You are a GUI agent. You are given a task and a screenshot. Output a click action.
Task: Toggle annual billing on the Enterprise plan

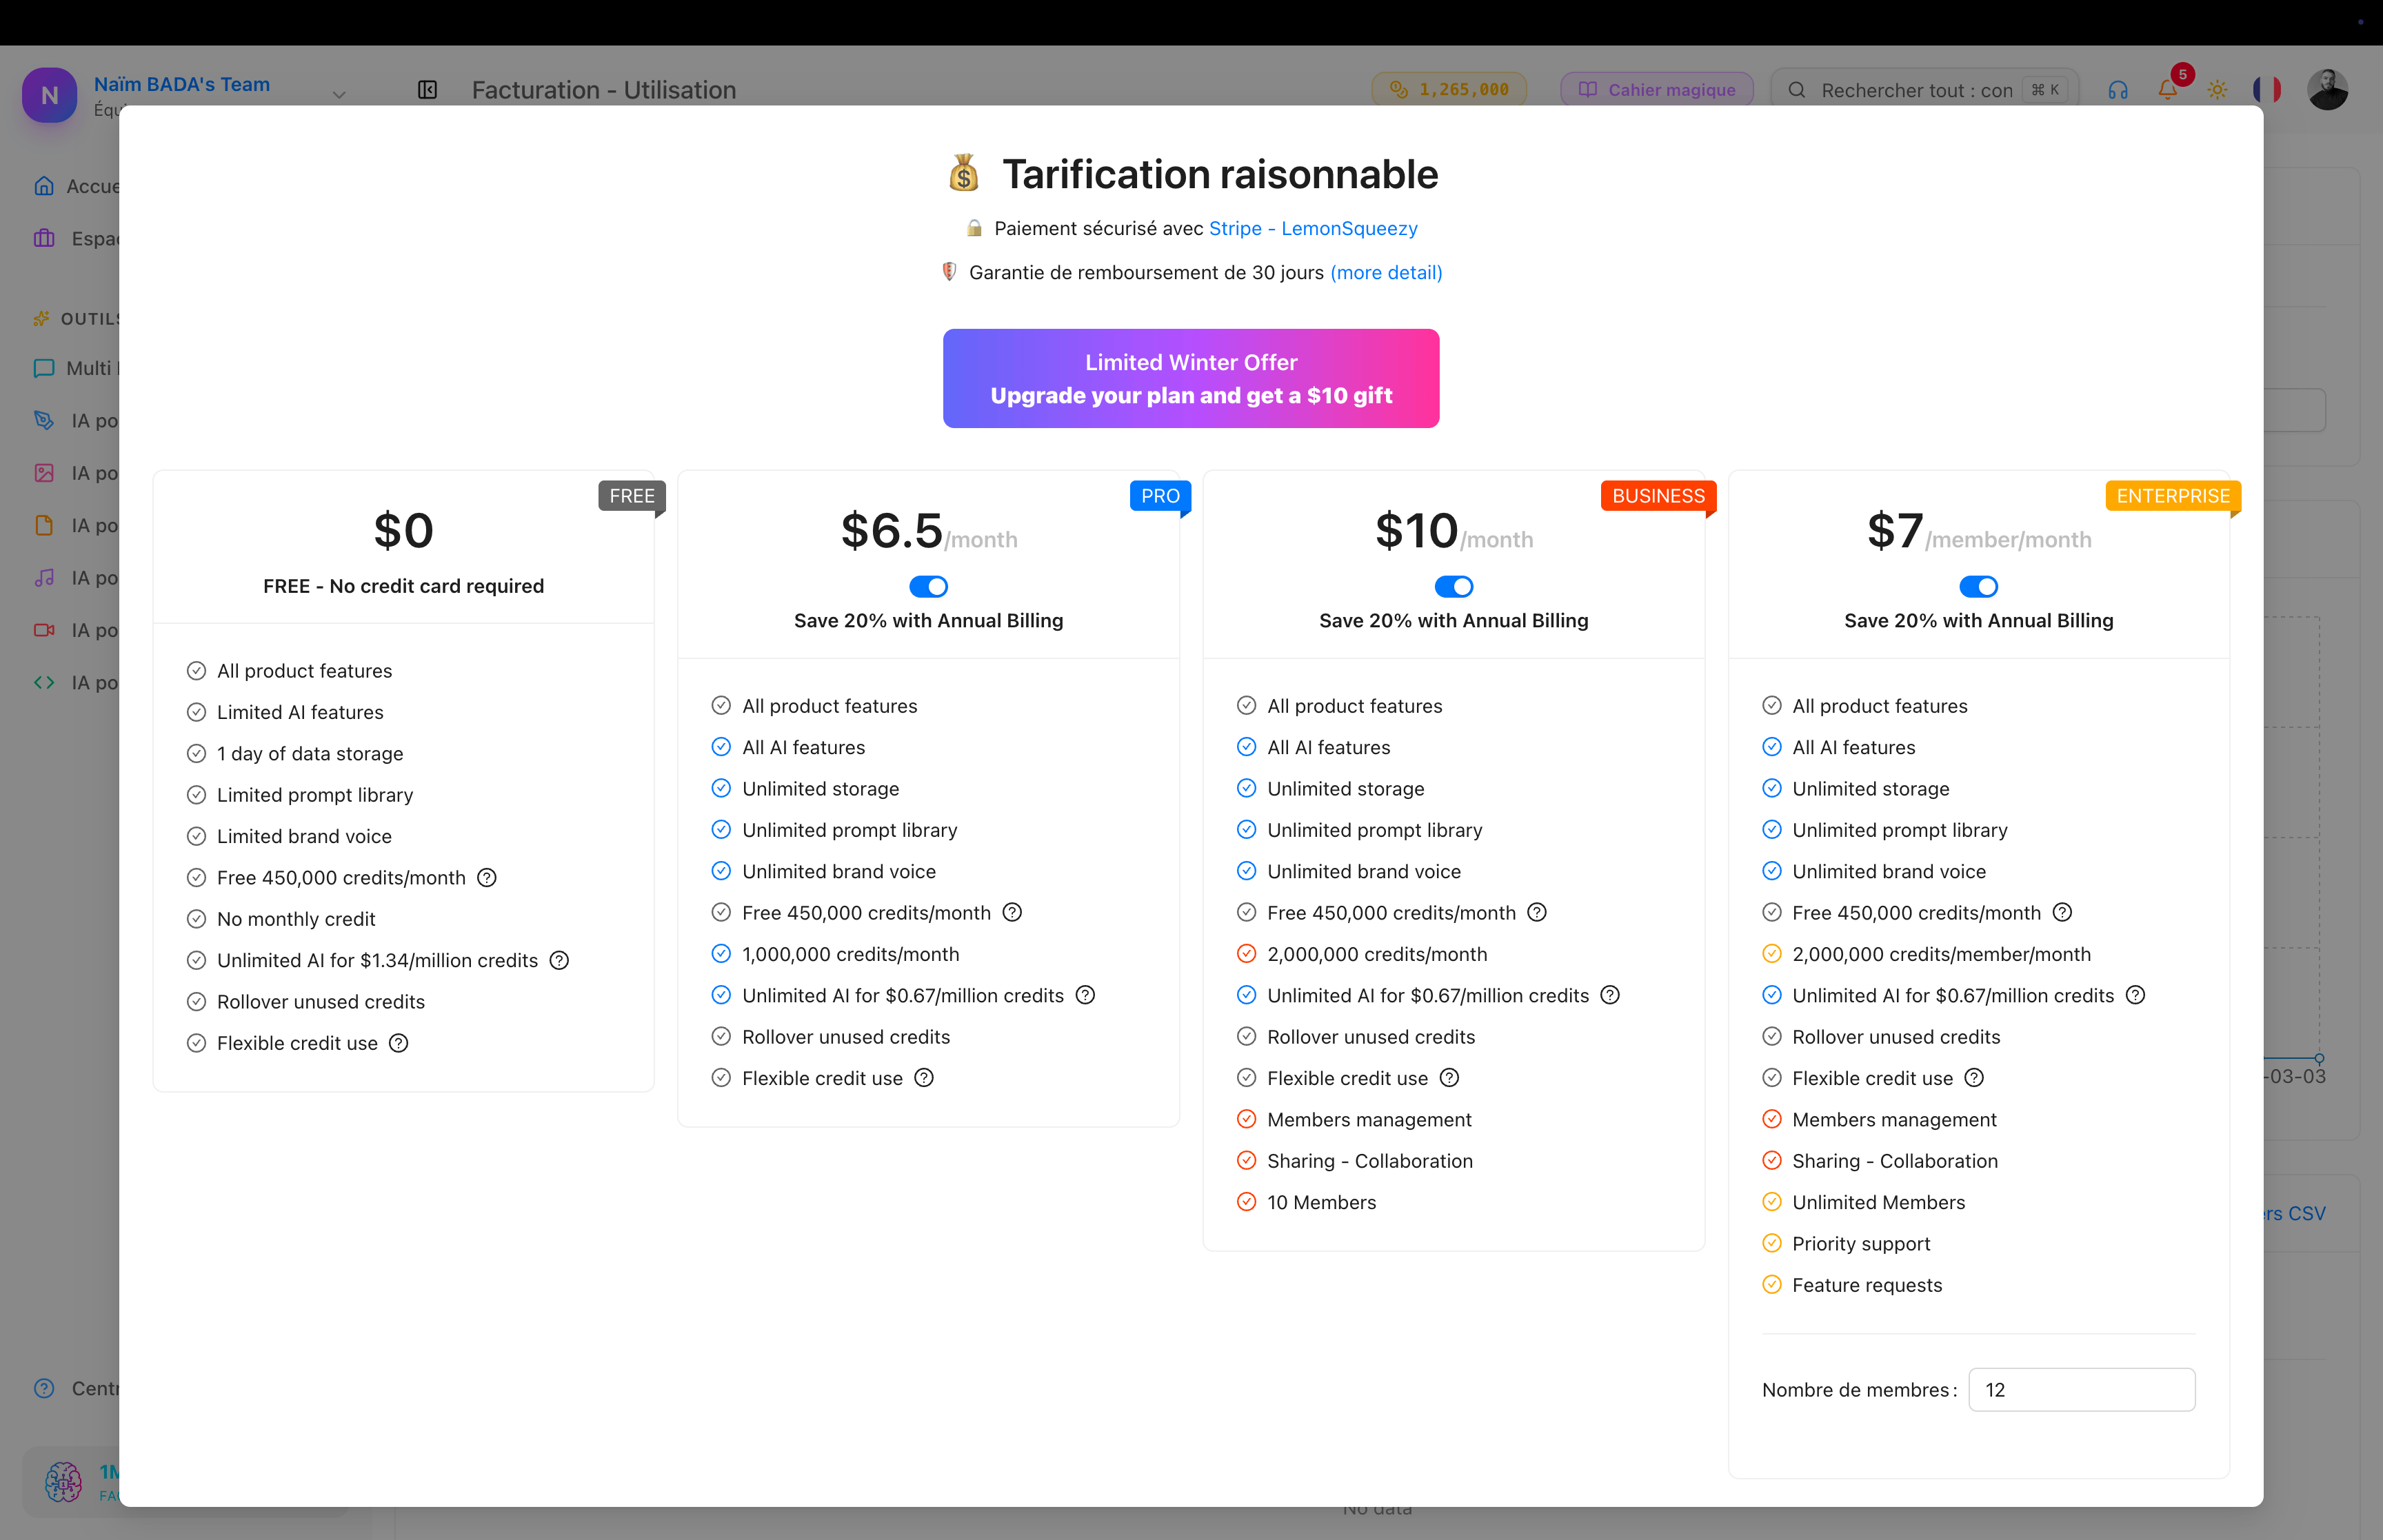pos(1978,586)
